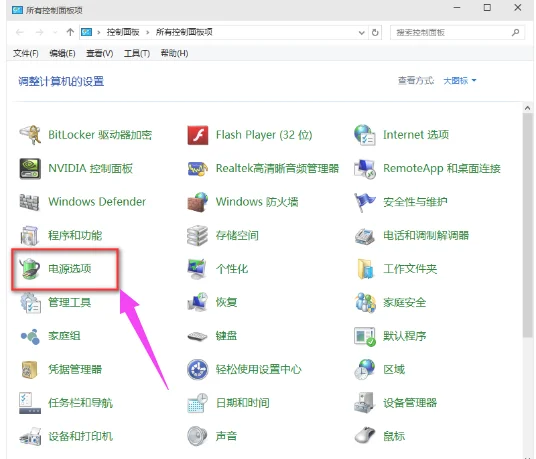The image size is (536, 459).
Task: Open the NVIDIA 控制面板 icon
Action: click(30, 168)
